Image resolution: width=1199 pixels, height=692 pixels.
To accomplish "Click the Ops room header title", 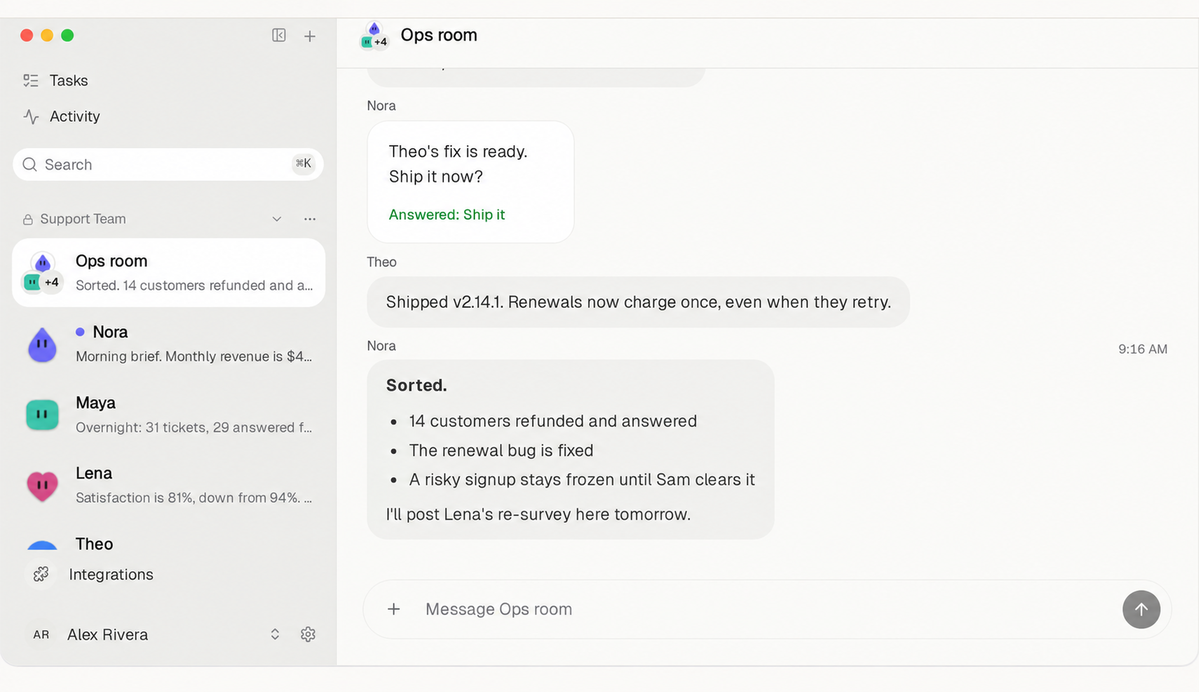I will click(x=439, y=35).
